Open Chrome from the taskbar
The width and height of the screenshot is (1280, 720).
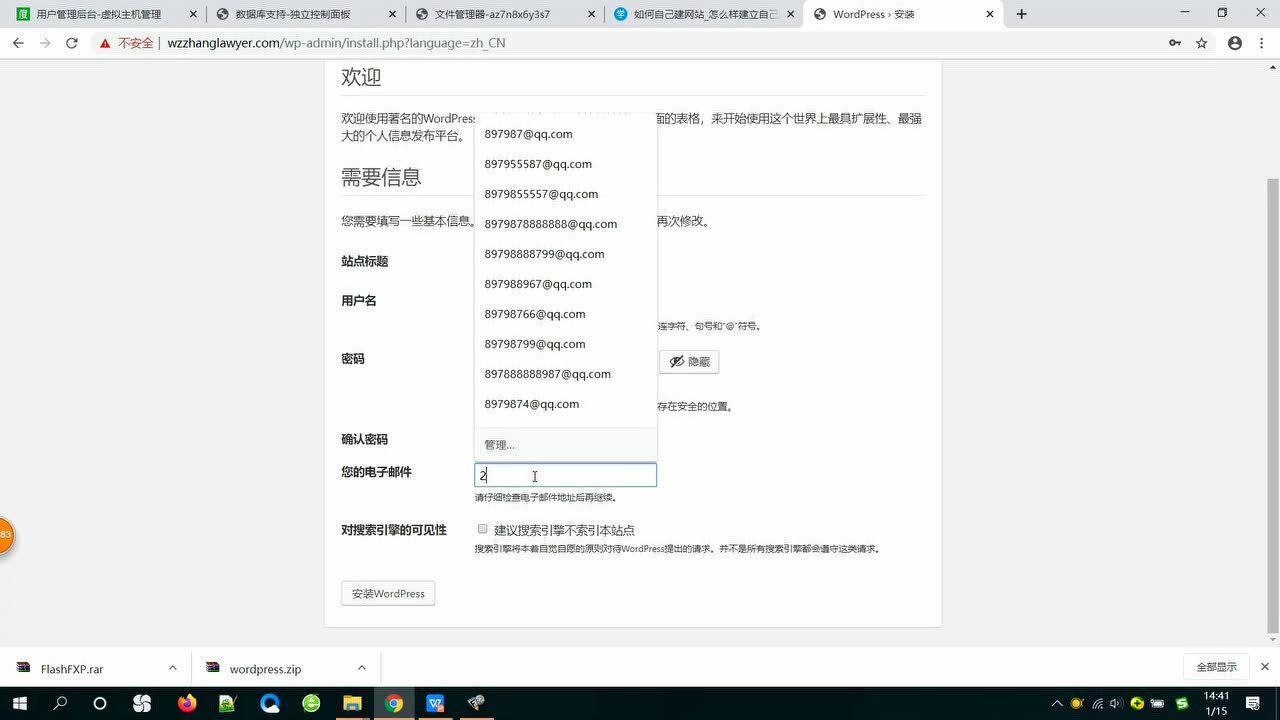(394, 703)
